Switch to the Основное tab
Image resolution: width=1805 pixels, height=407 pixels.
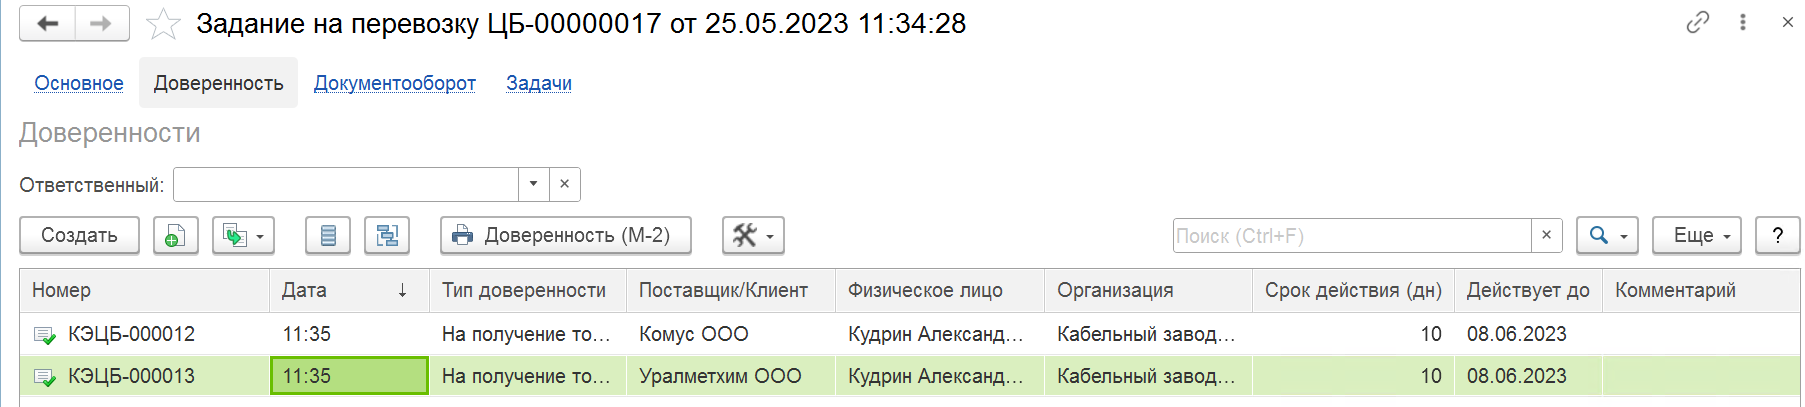pos(79,83)
